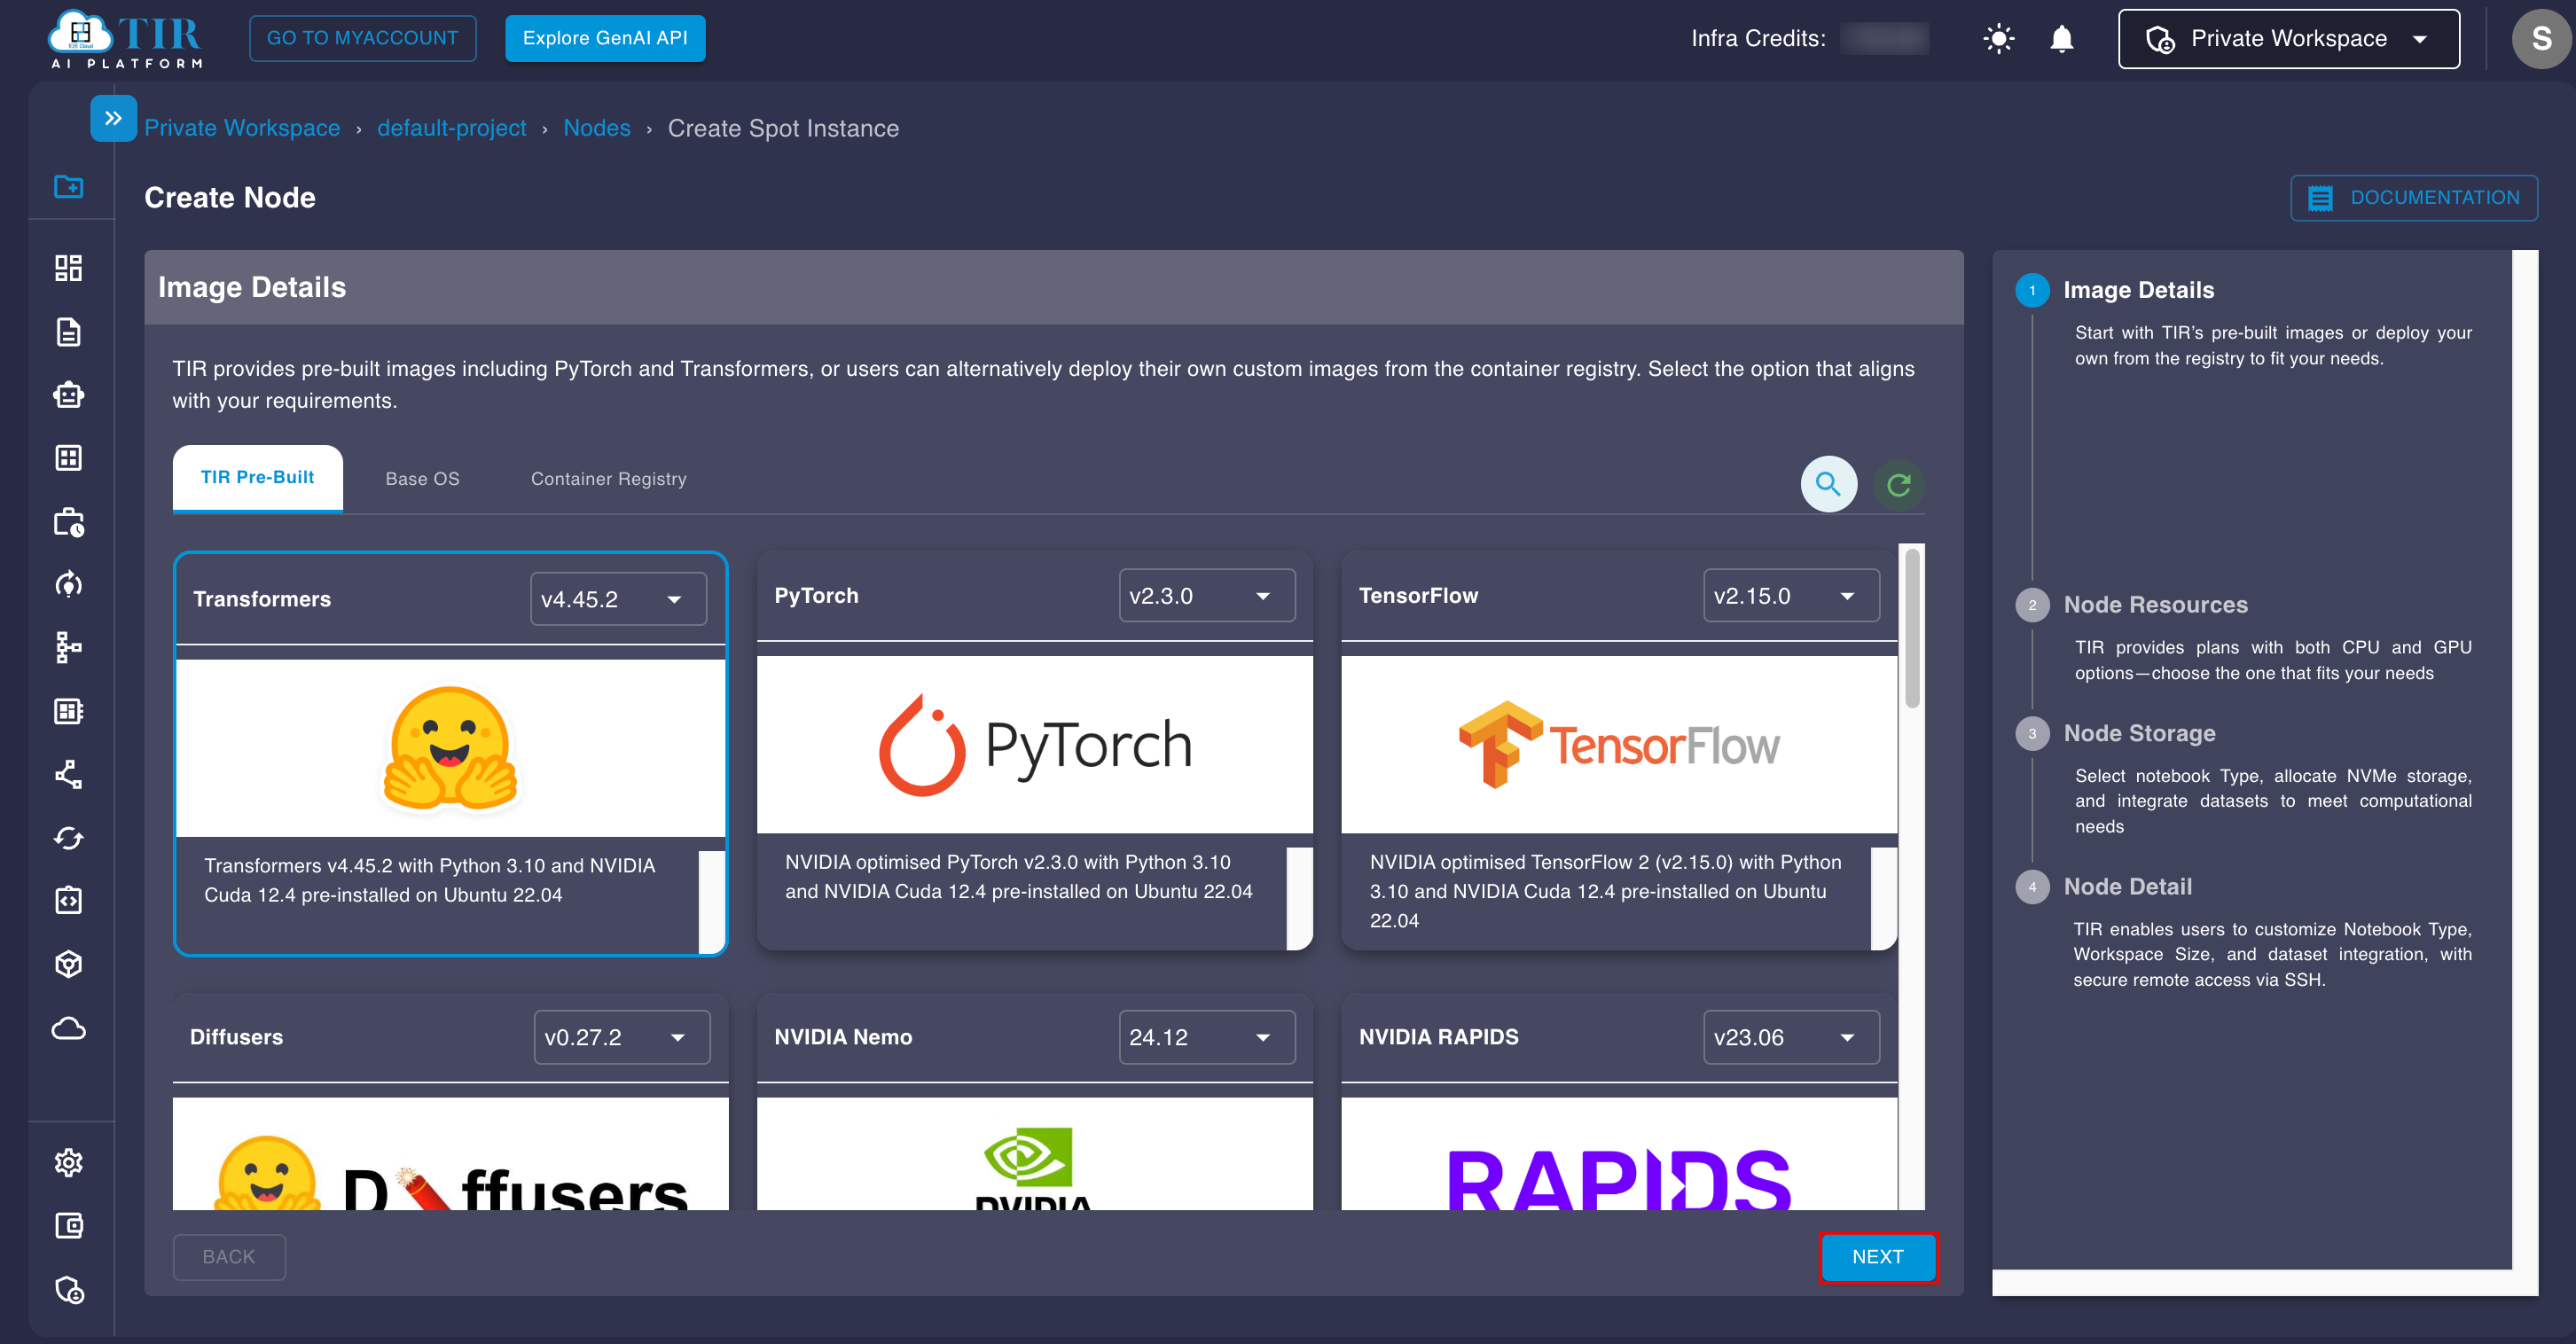Viewport: 2576px width, 1344px height.
Task: Select the Transformers image card logo
Action: click(450, 747)
